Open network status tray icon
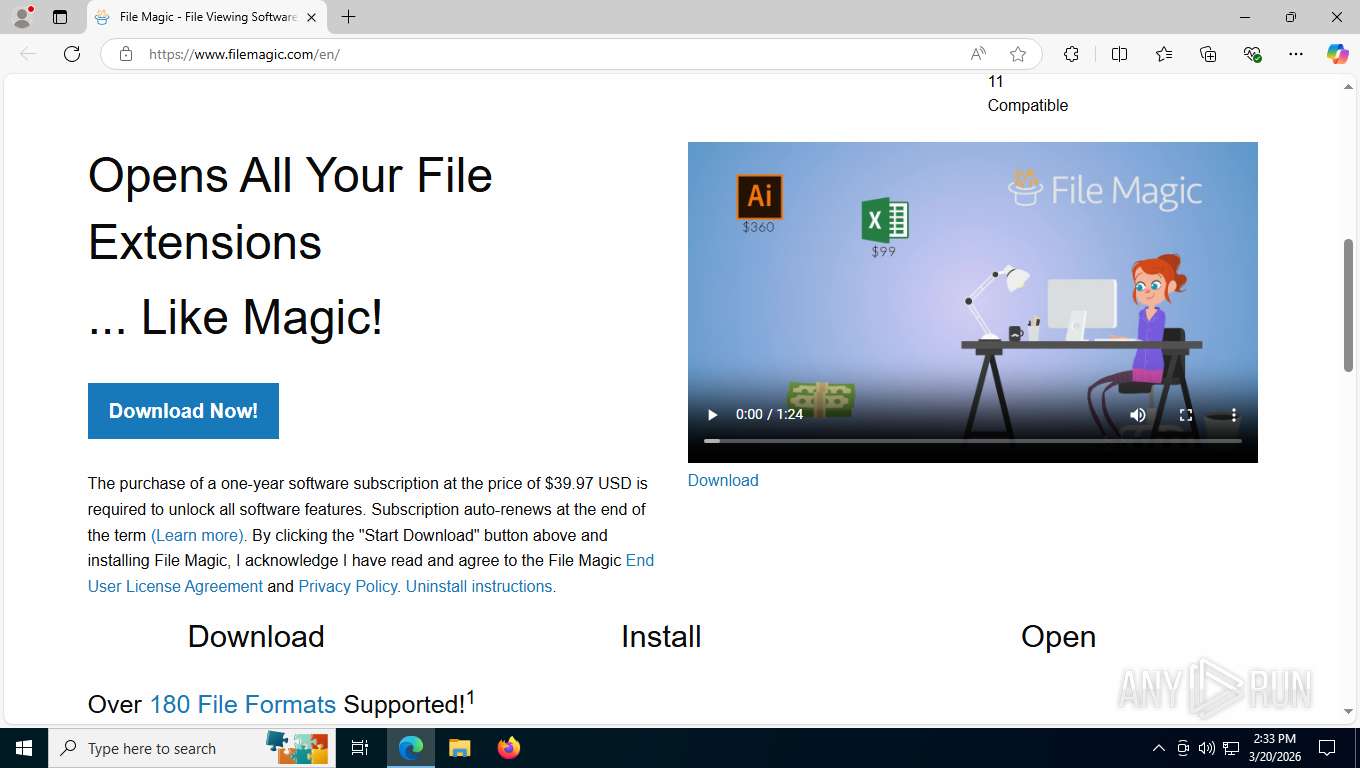Image resolution: width=1360 pixels, height=768 pixels. [x=1231, y=748]
